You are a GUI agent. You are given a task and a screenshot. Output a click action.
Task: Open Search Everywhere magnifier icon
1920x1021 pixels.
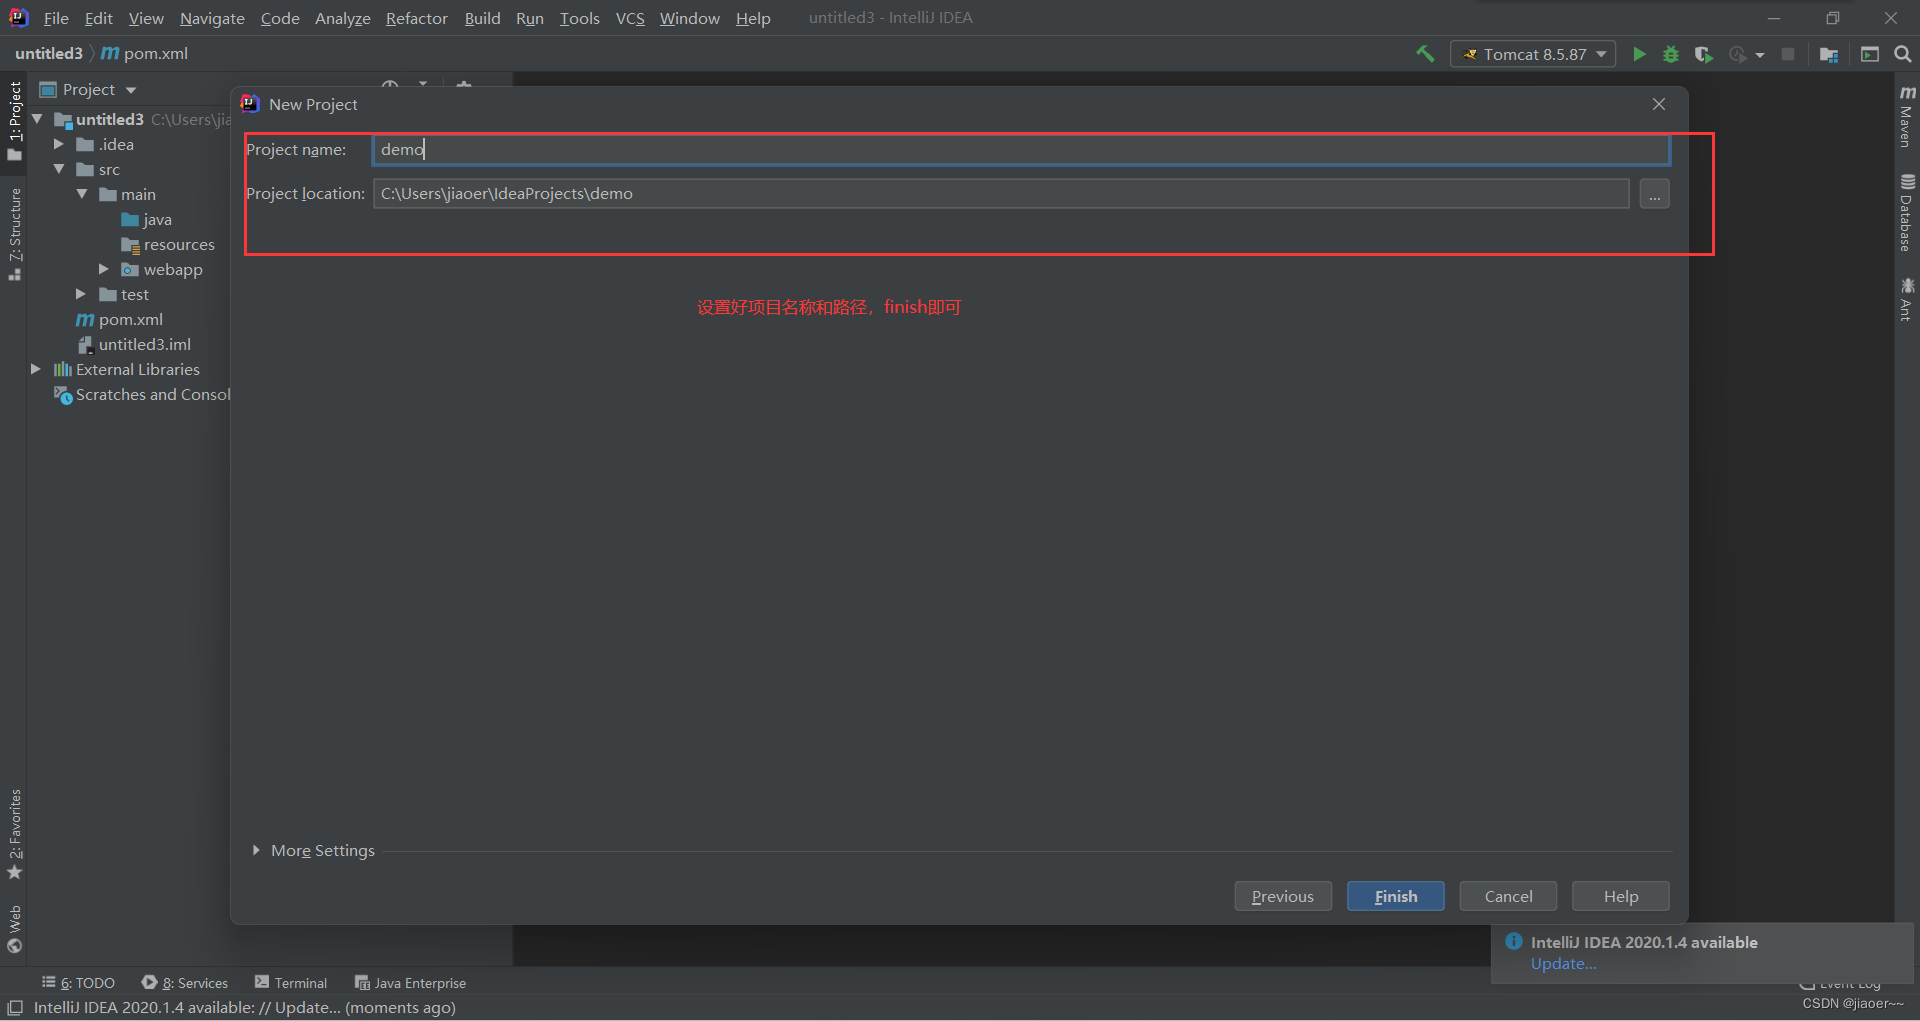(1903, 54)
